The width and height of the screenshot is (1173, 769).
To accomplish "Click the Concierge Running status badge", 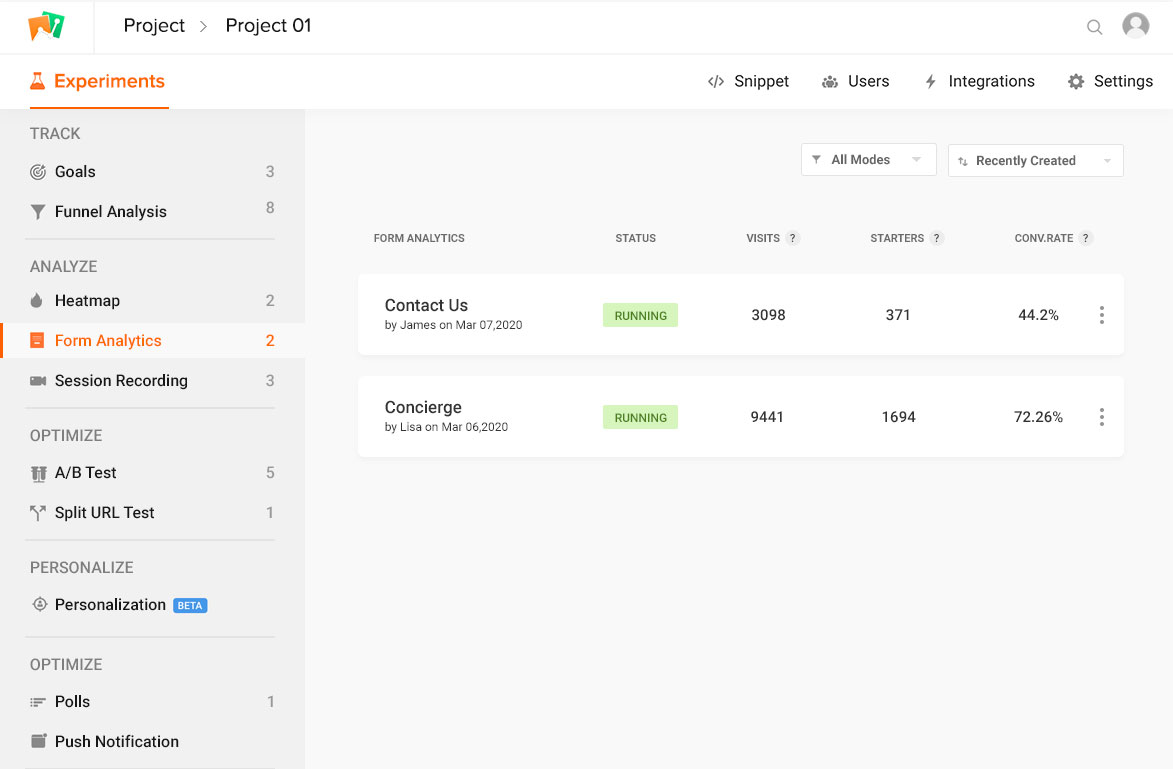I will pos(640,417).
